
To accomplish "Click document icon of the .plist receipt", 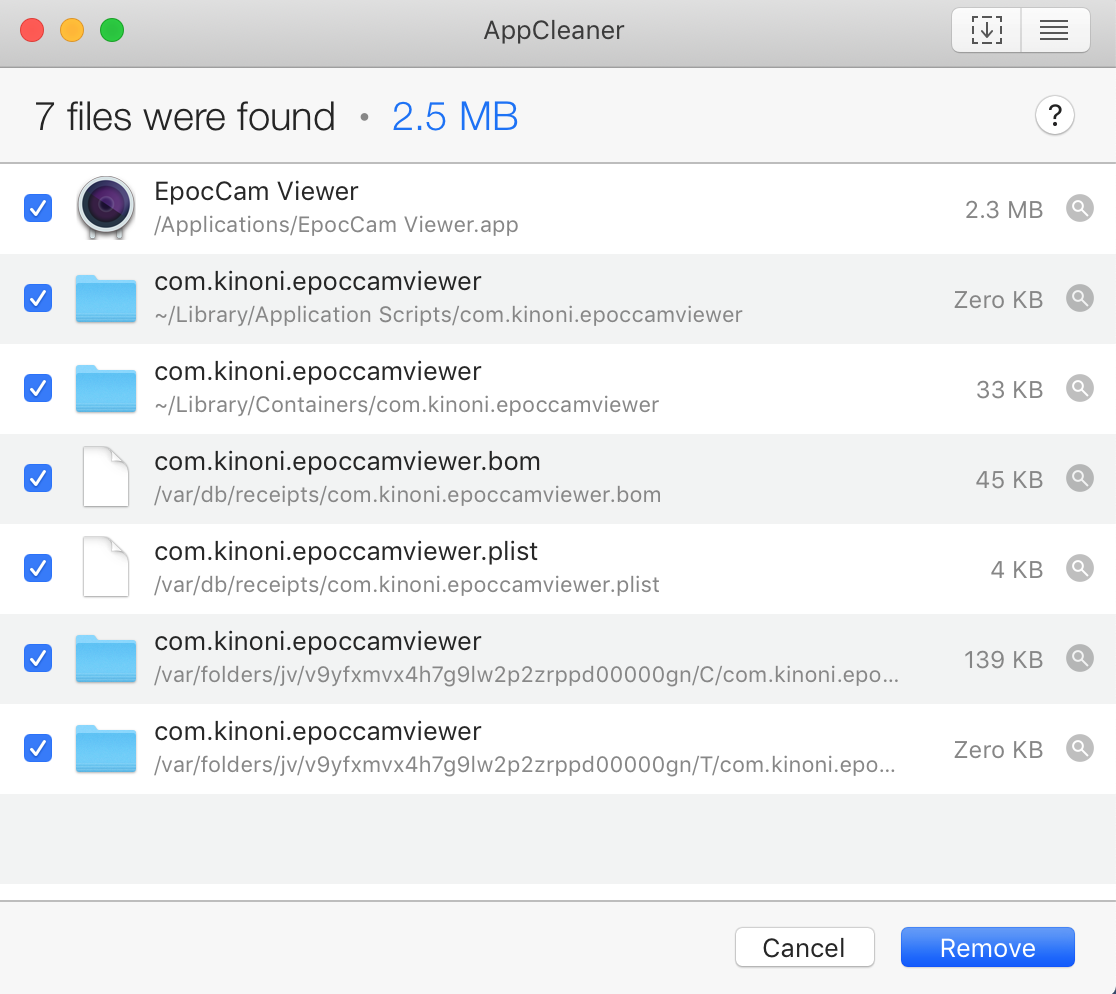I will pyautogui.click(x=106, y=567).
